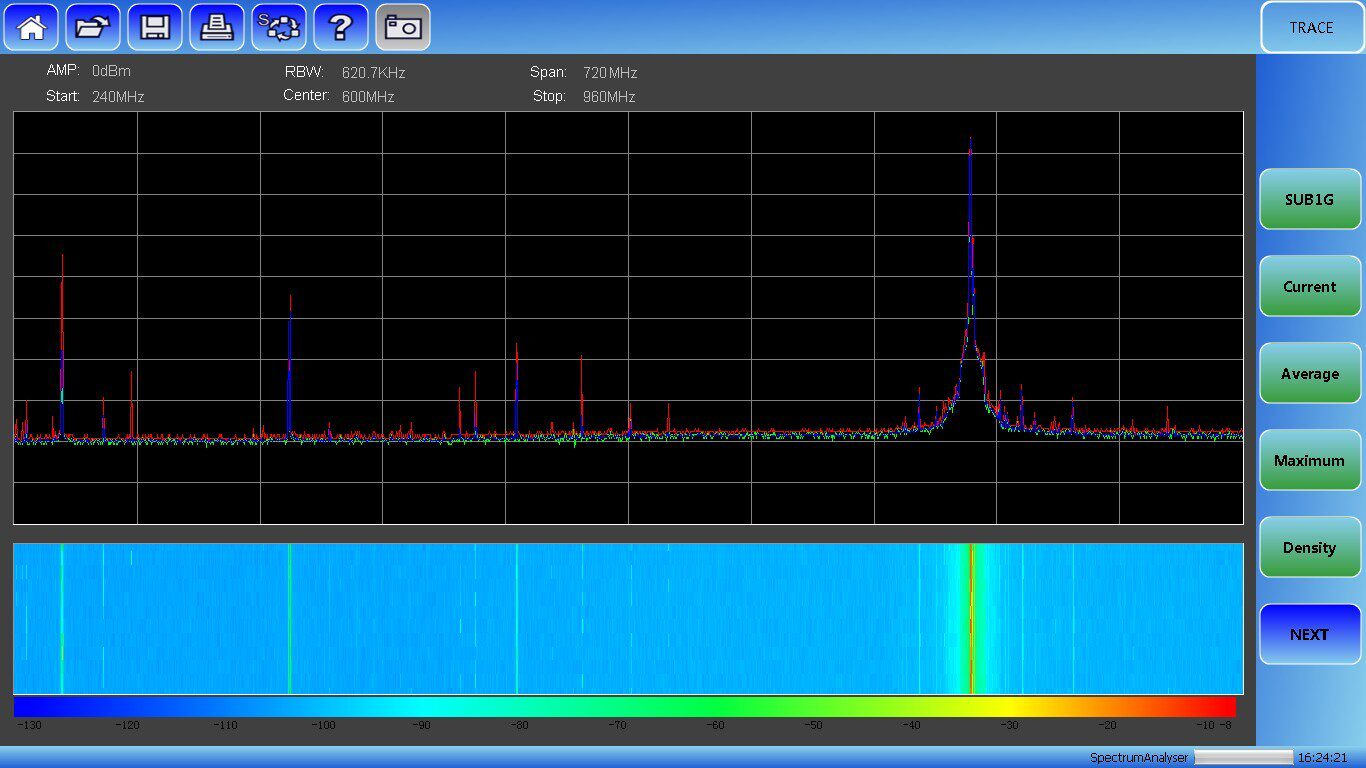Toggle the Average trace
This screenshot has width=1366, height=768.
(1310, 373)
